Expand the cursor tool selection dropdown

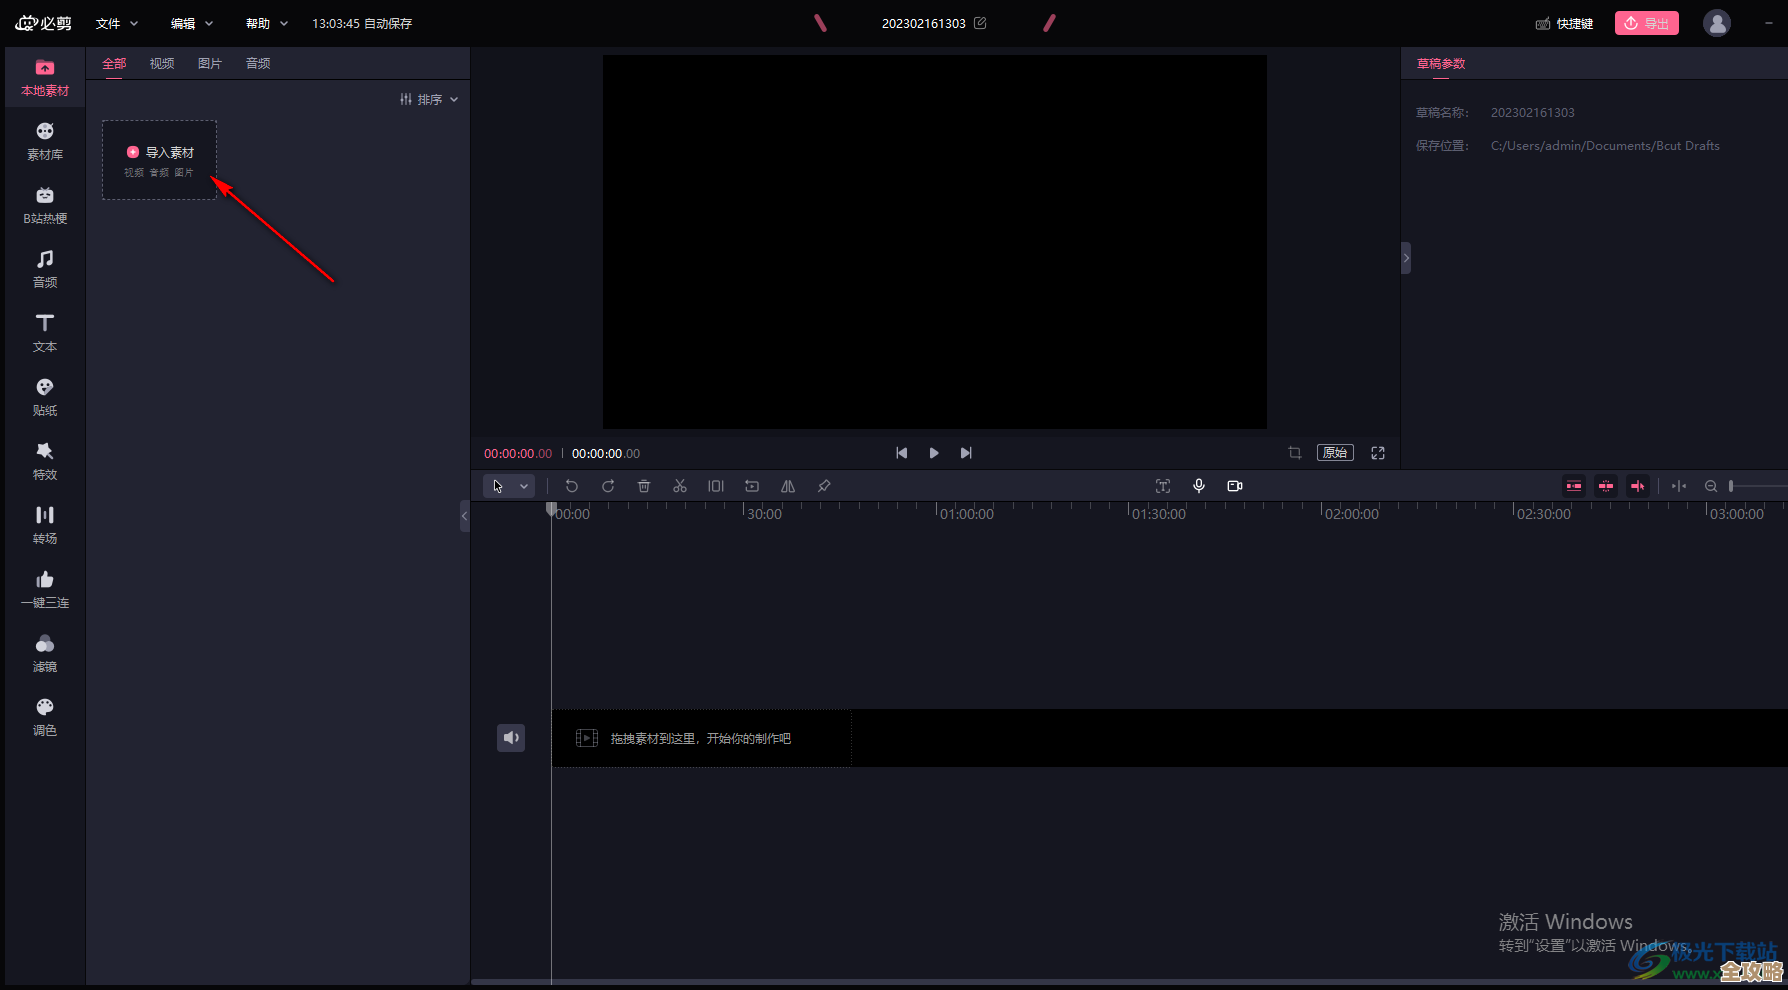coord(524,486)
